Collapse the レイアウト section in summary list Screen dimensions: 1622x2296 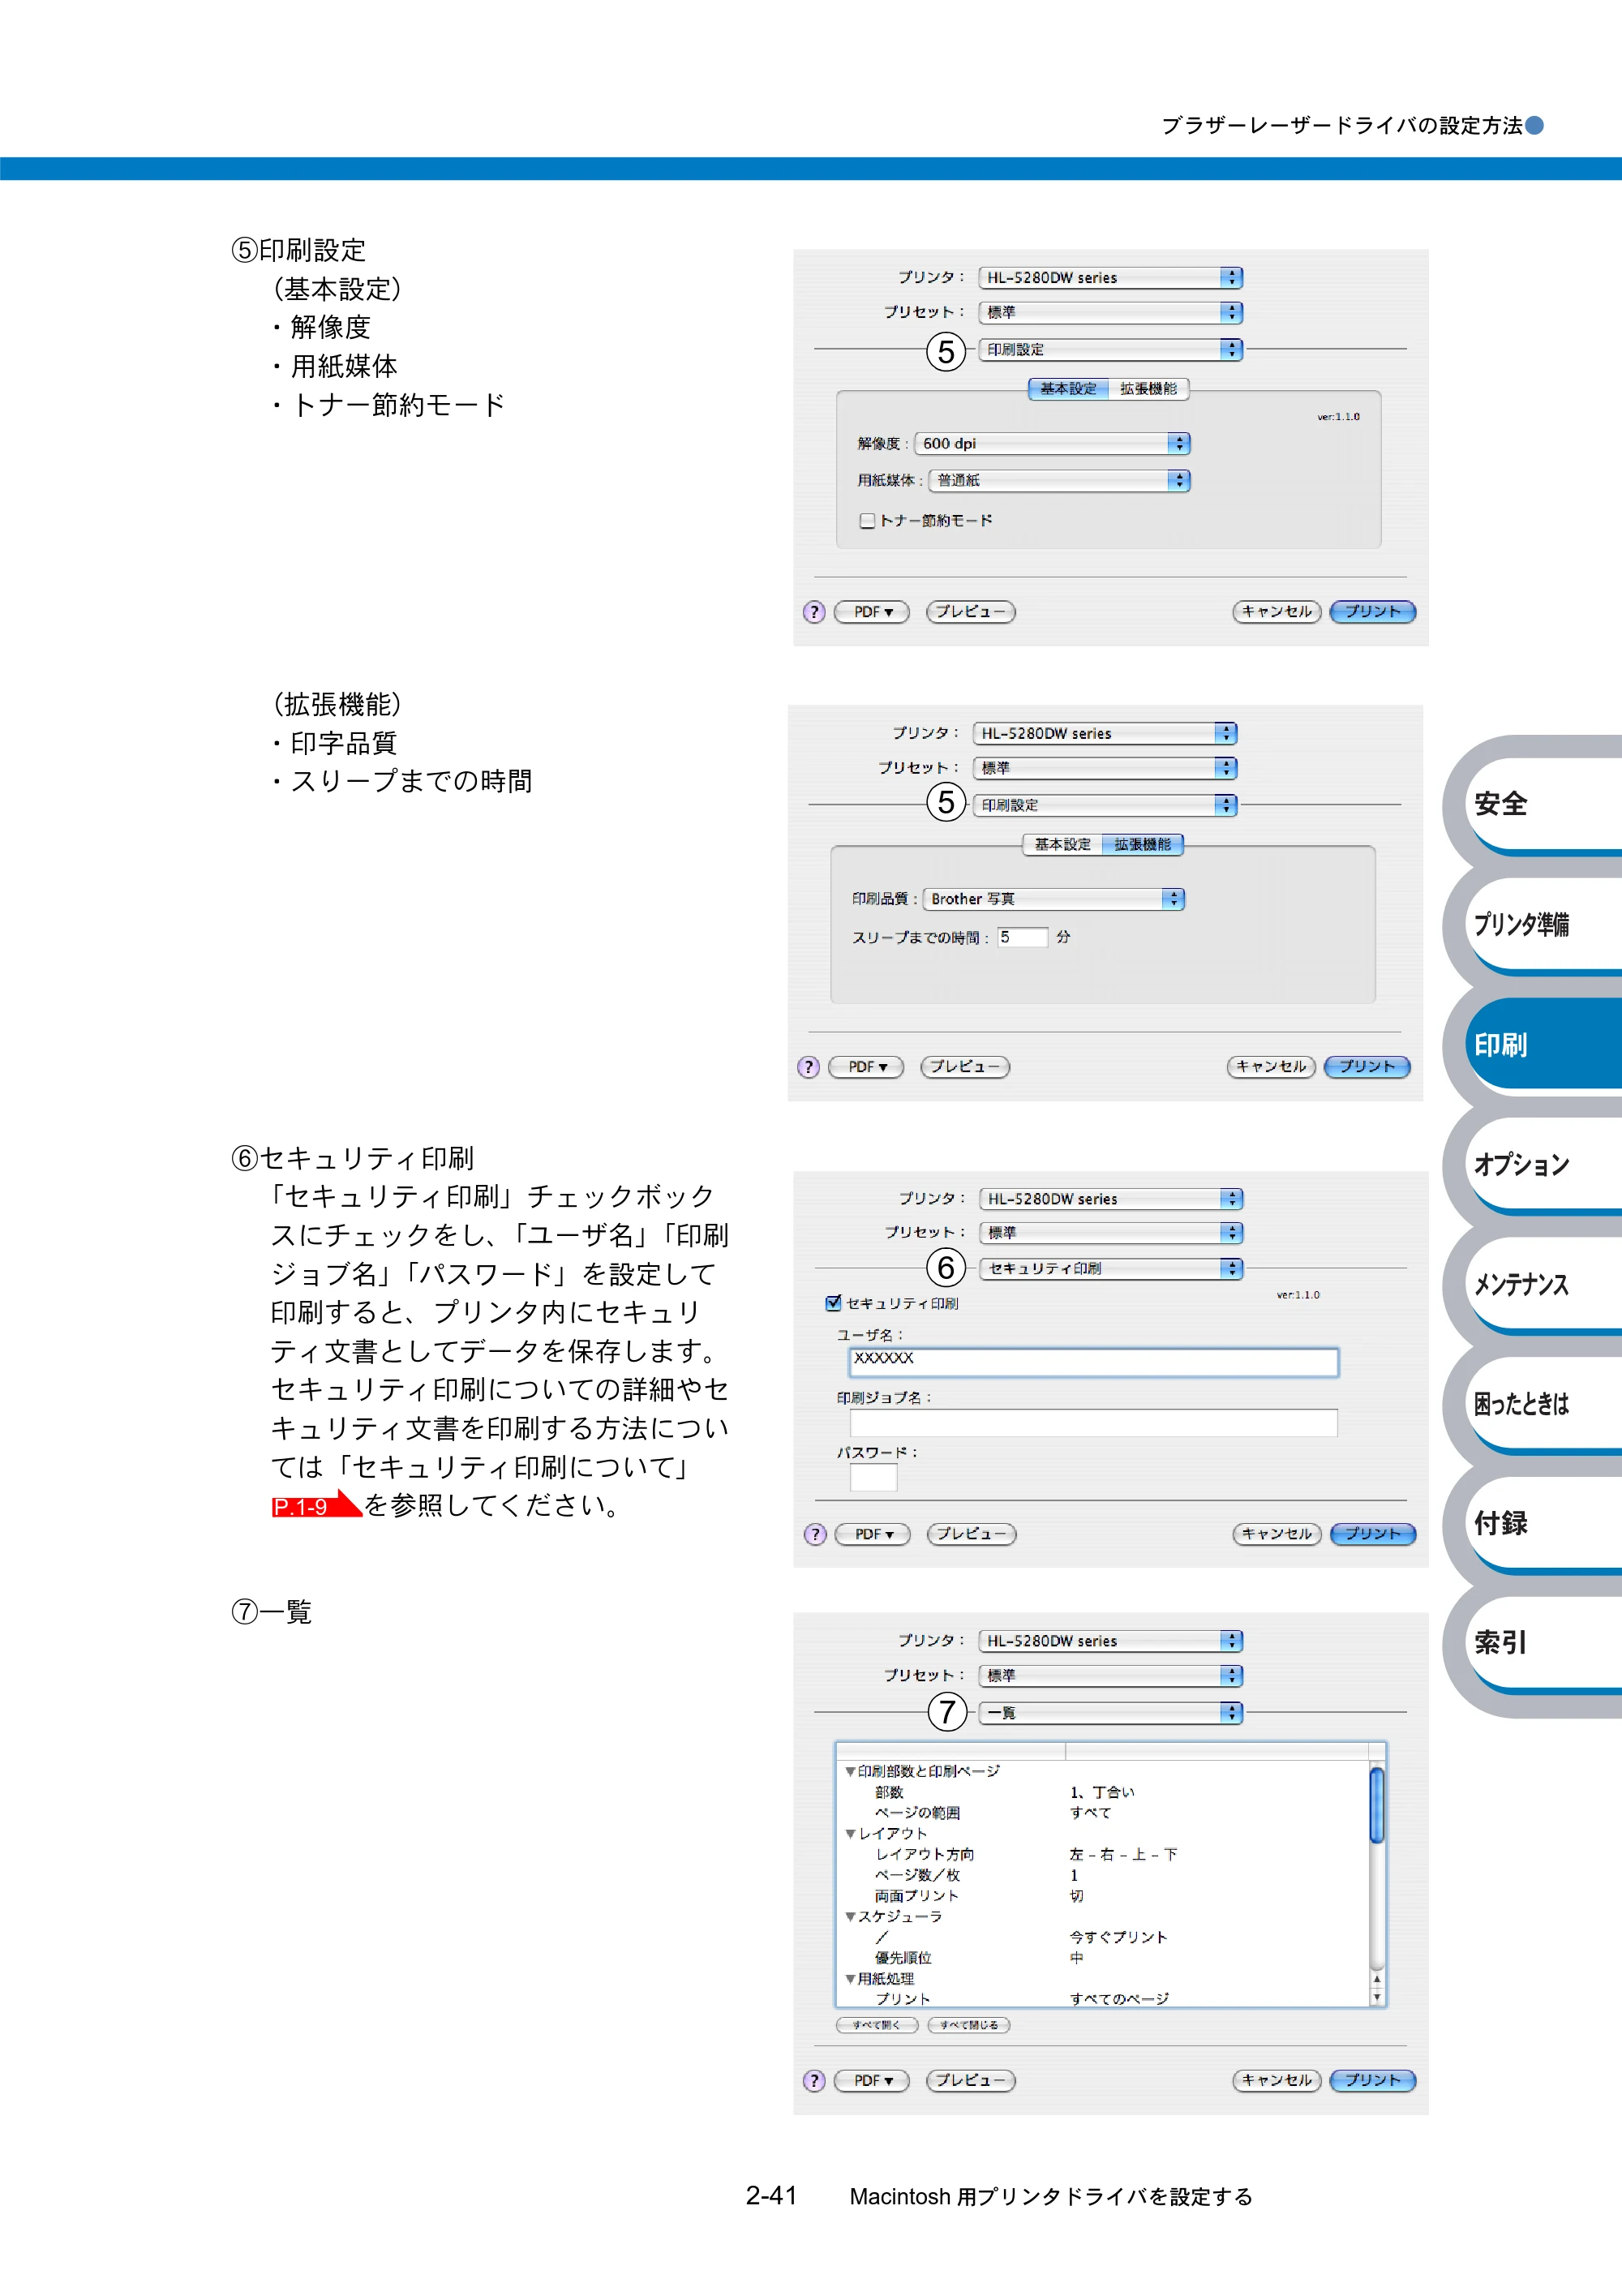[x=850, y=1834]
